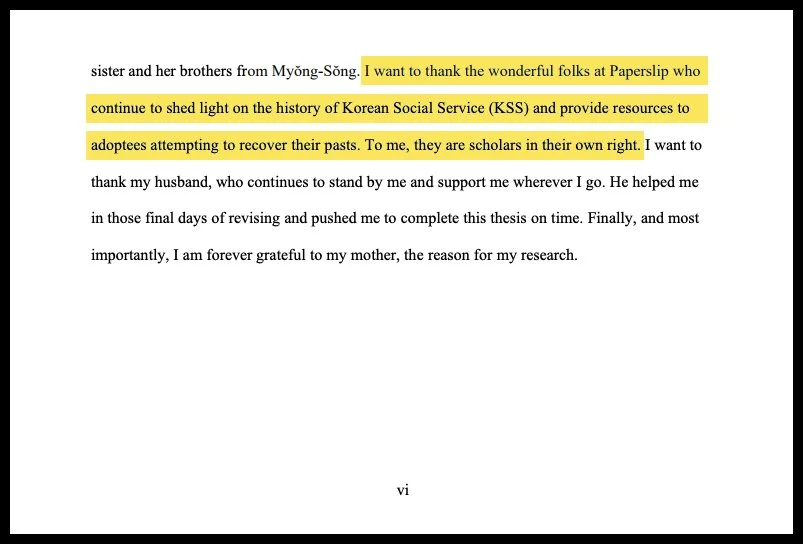Click the word "wherever" in fourth line
This screenshot has width=803, height=544.
point(543,182)
